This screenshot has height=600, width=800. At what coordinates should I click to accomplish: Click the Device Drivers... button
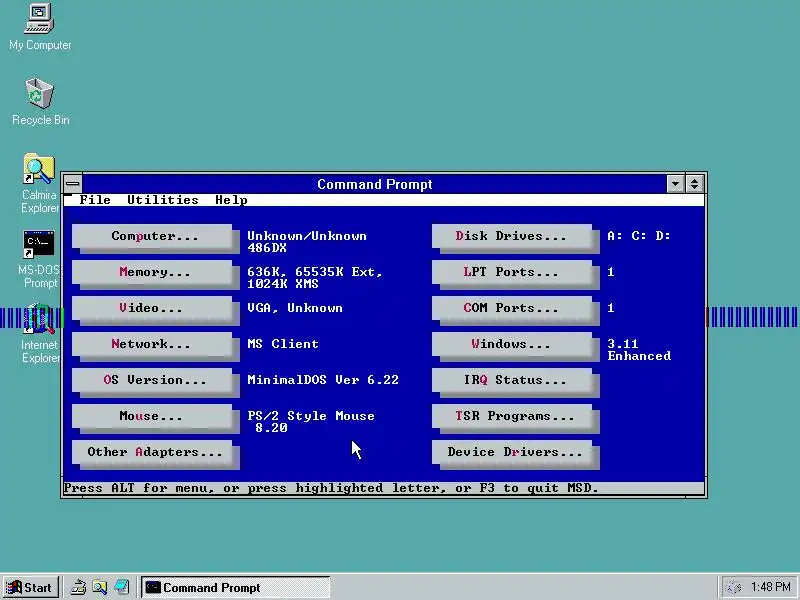tap(512, 452)
